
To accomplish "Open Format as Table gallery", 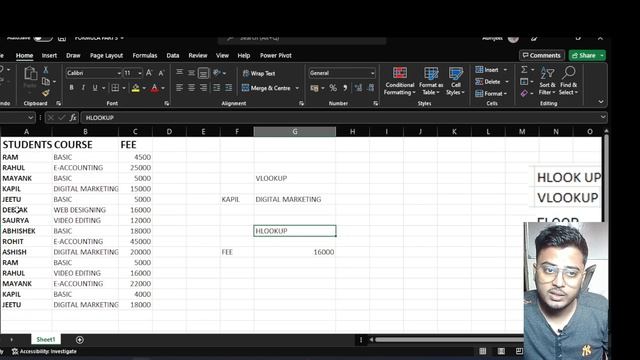I will (431, 81).
